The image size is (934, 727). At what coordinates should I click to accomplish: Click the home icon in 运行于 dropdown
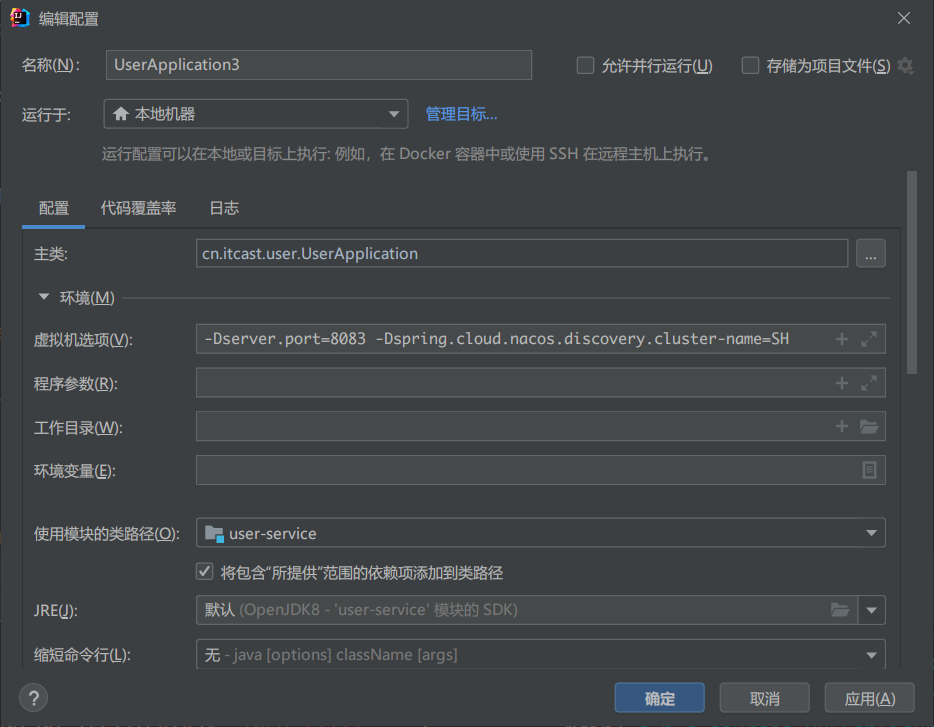(121, 114)
